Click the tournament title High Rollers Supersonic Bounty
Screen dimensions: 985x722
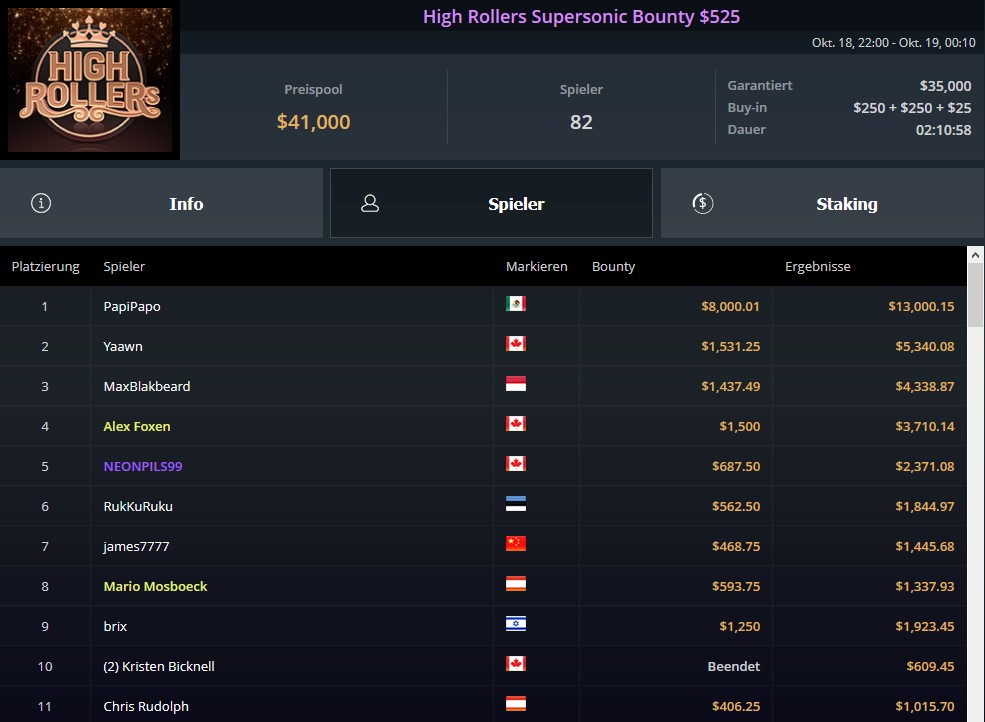[581, 17]
